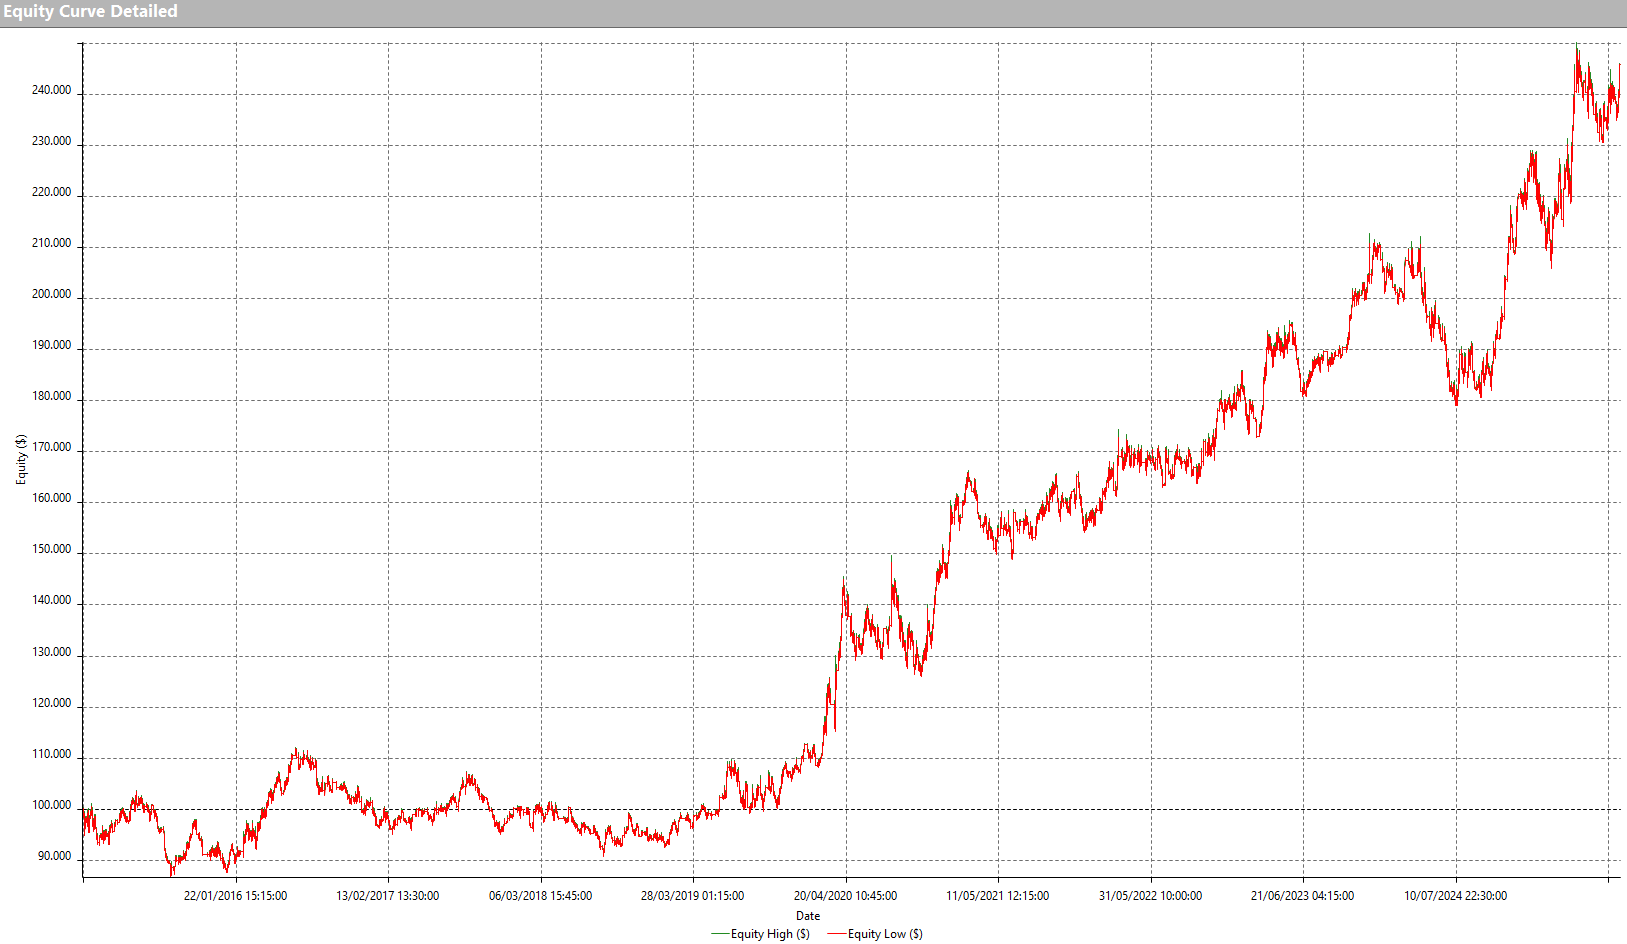The height and width of the screenshot is (944, 1627).
Task: Click the Equity High ($) legend label
Action: (x=770, y=934)
